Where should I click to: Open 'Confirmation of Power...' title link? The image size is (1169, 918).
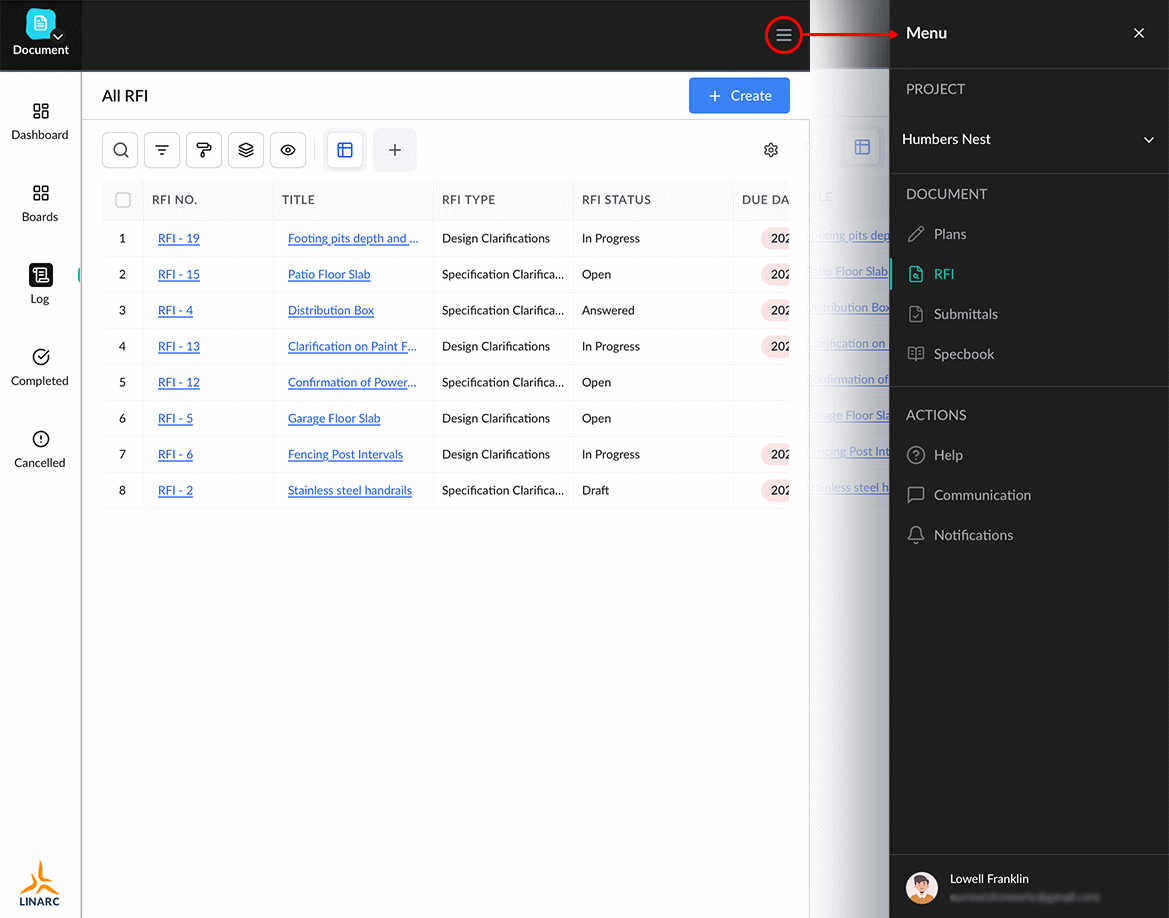[x=352, y=383]
